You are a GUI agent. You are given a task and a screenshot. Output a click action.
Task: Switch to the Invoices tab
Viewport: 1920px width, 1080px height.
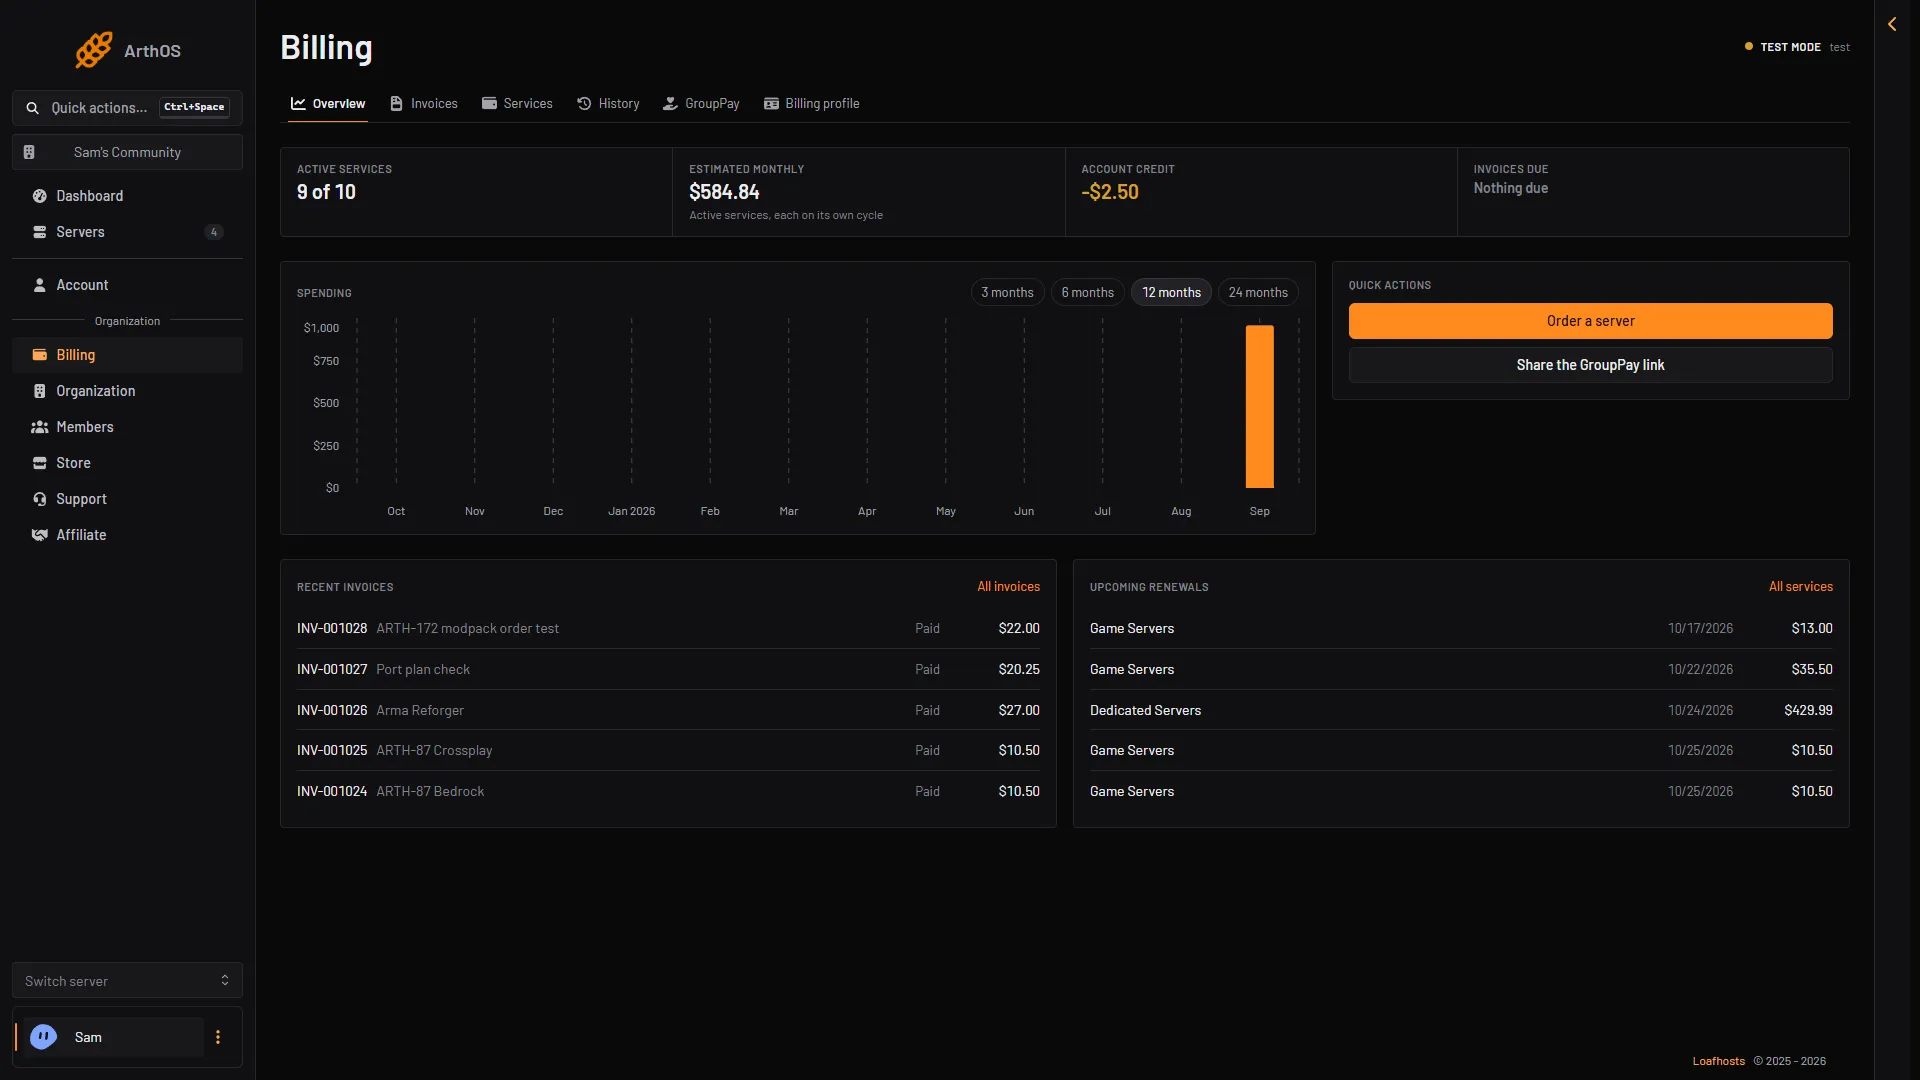click(x=424, y=103)
